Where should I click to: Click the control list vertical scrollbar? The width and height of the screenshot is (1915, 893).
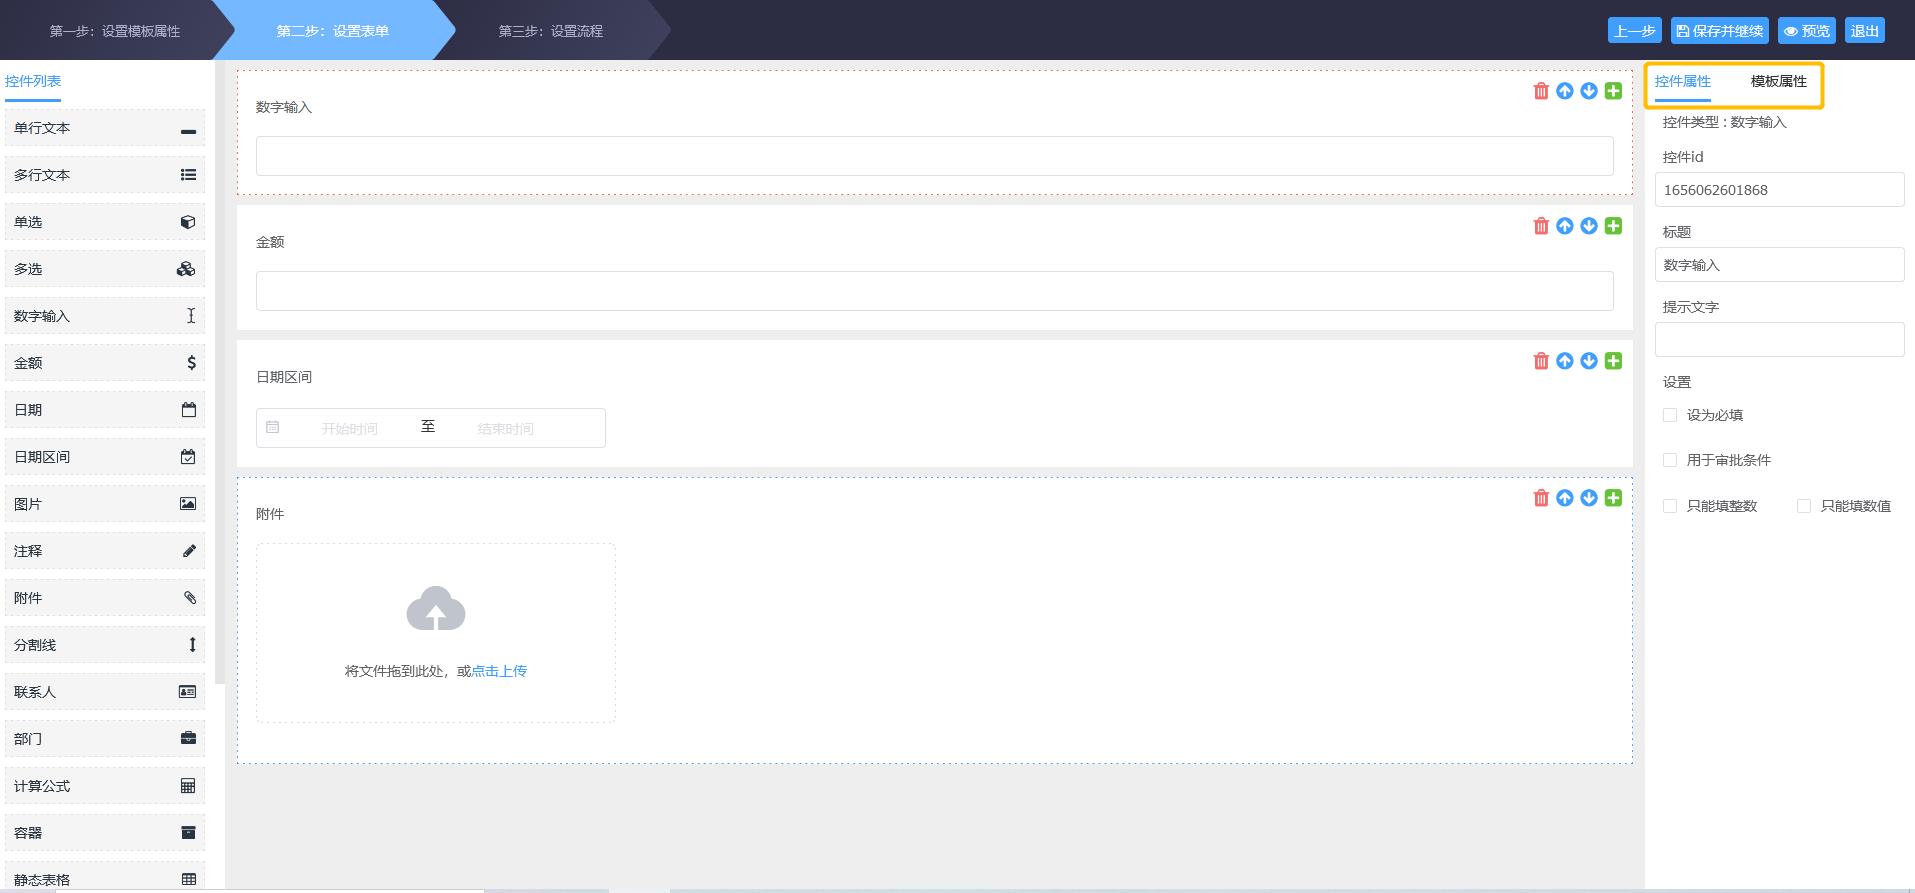click(220, 372)
